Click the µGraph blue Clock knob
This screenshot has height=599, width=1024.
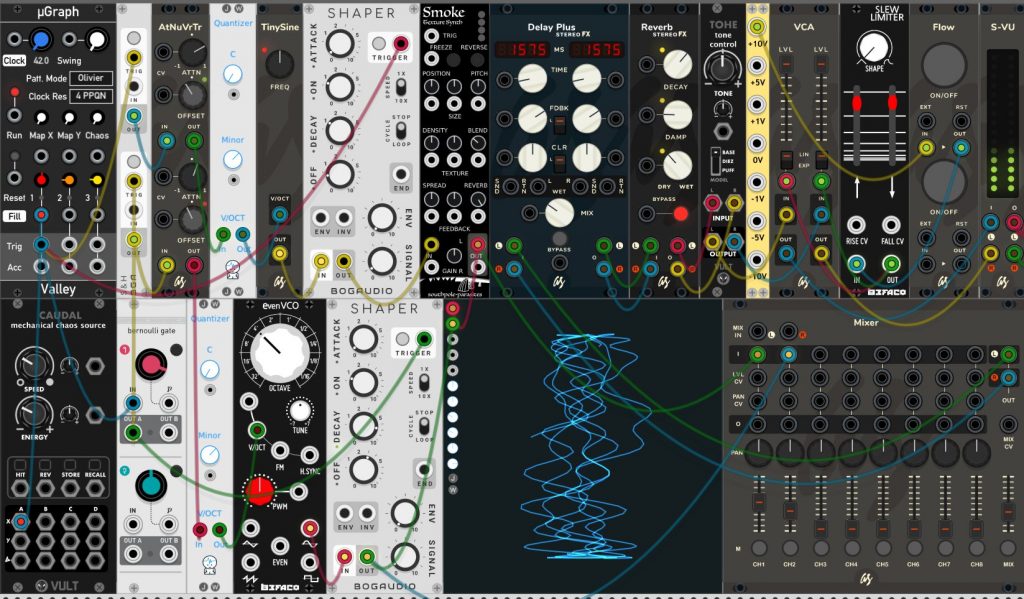coord(41,40)
